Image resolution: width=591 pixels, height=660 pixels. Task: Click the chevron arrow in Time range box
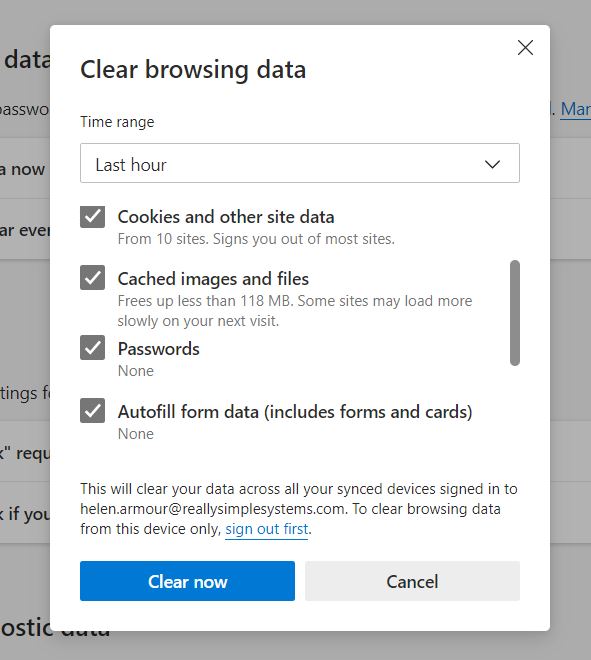point(492,164)
